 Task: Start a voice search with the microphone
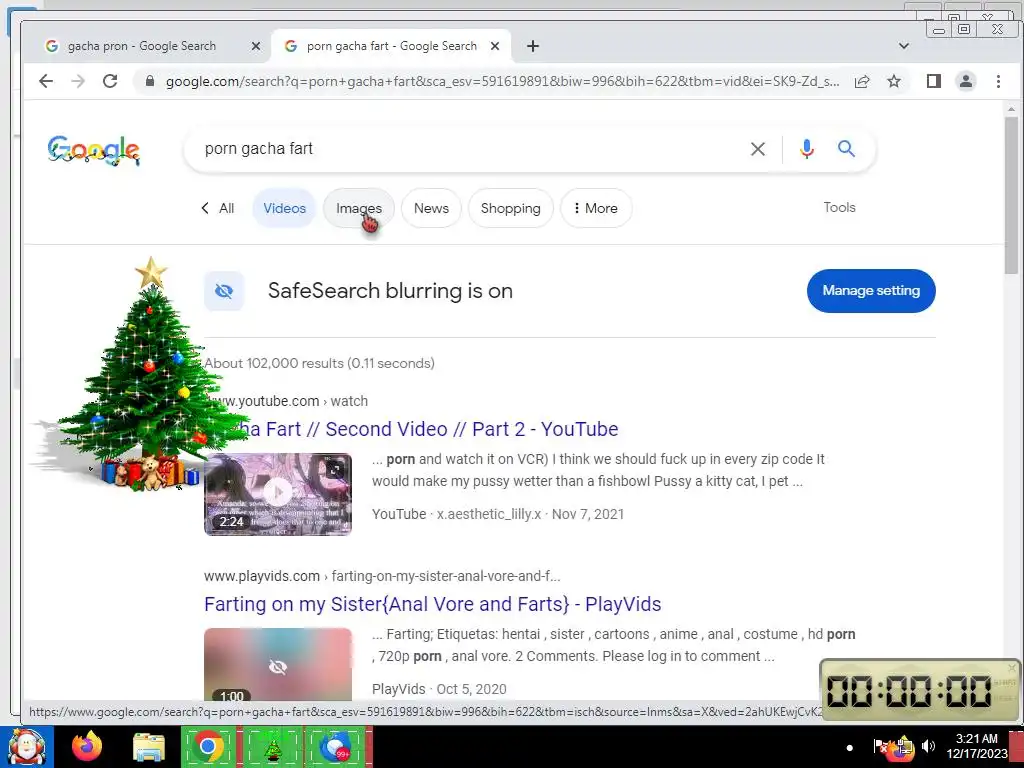[807, 149]
